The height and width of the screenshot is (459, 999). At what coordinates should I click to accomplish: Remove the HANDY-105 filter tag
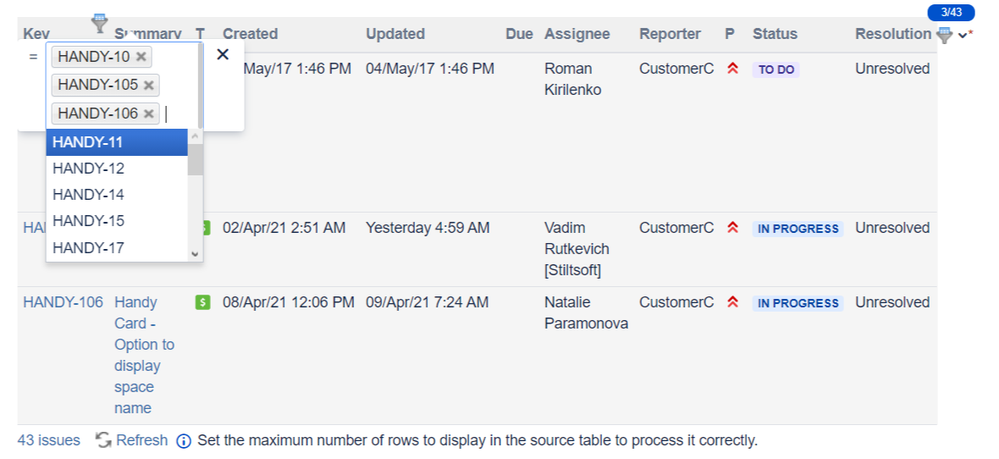click(149, 85)
